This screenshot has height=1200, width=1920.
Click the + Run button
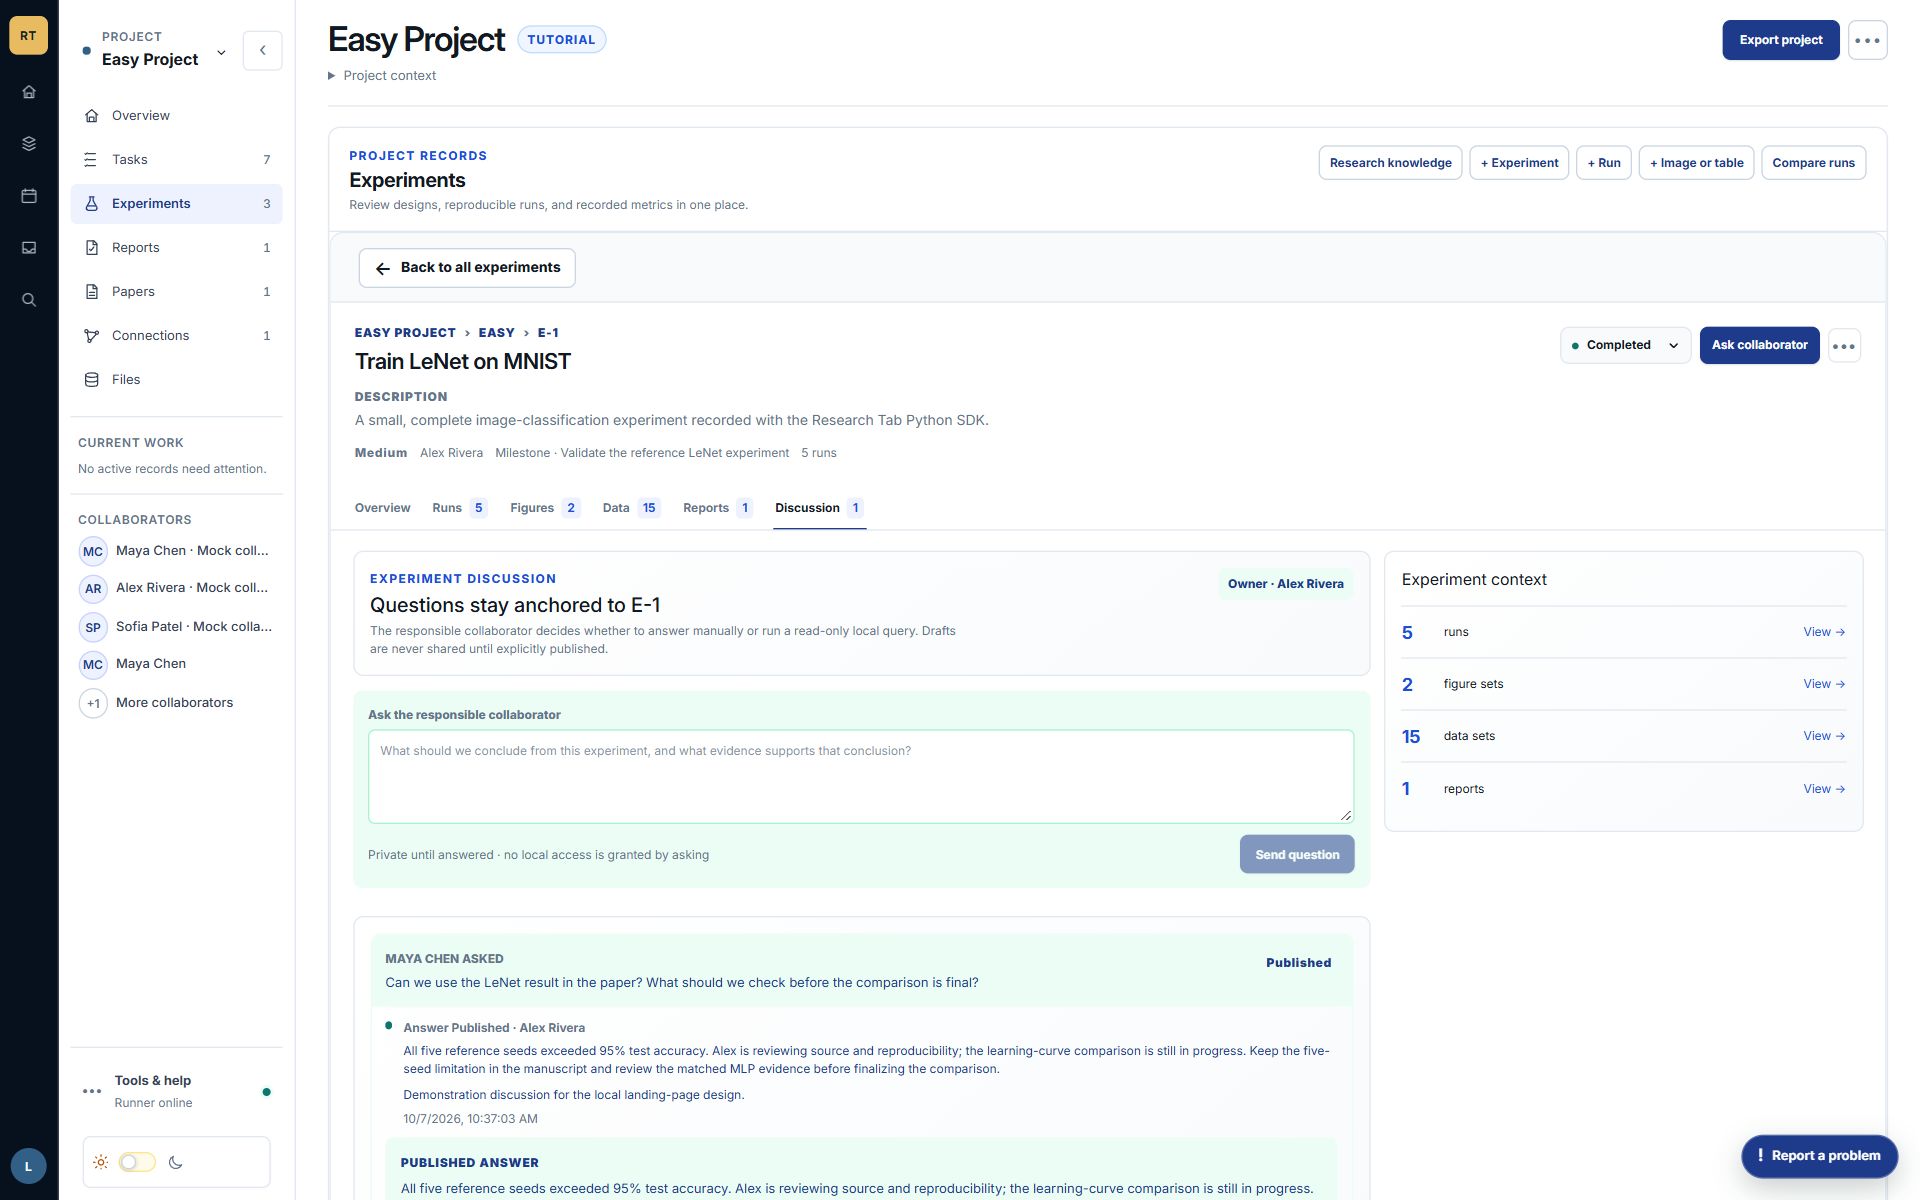(x=1604, y=163)
